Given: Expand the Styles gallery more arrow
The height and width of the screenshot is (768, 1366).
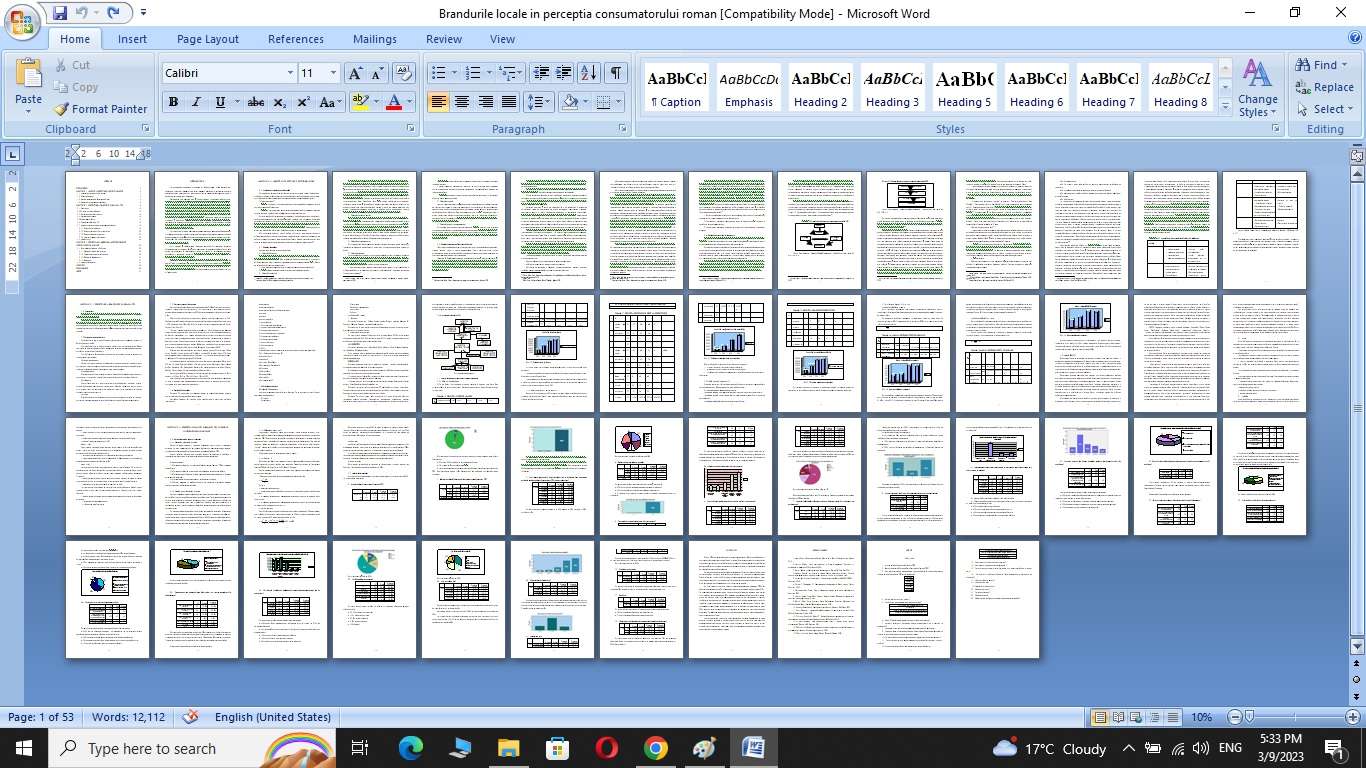Looking at the screenshot, I should (x=1226, y=106).
